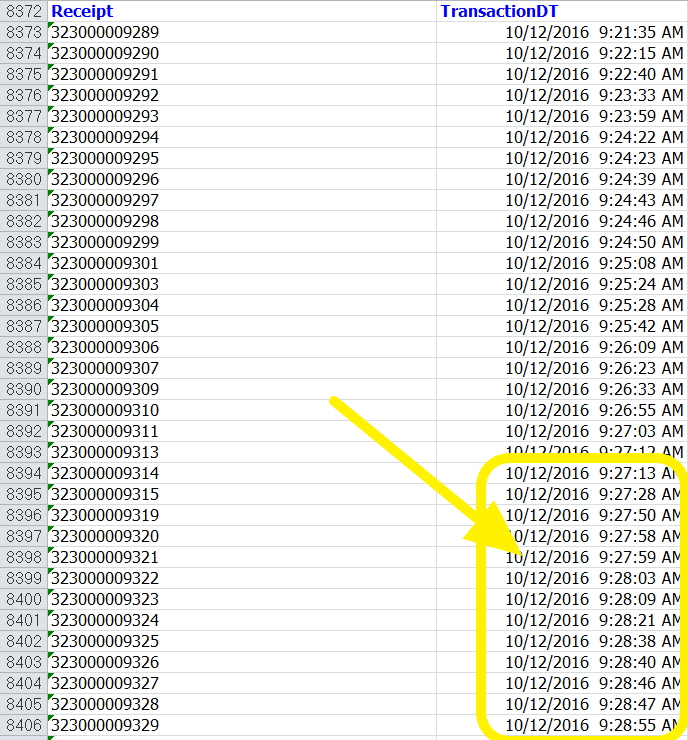The height and width of the screenshot is (740, 688).
Task: Click receipt cell 323000009290
Action: tap(242, 53)
